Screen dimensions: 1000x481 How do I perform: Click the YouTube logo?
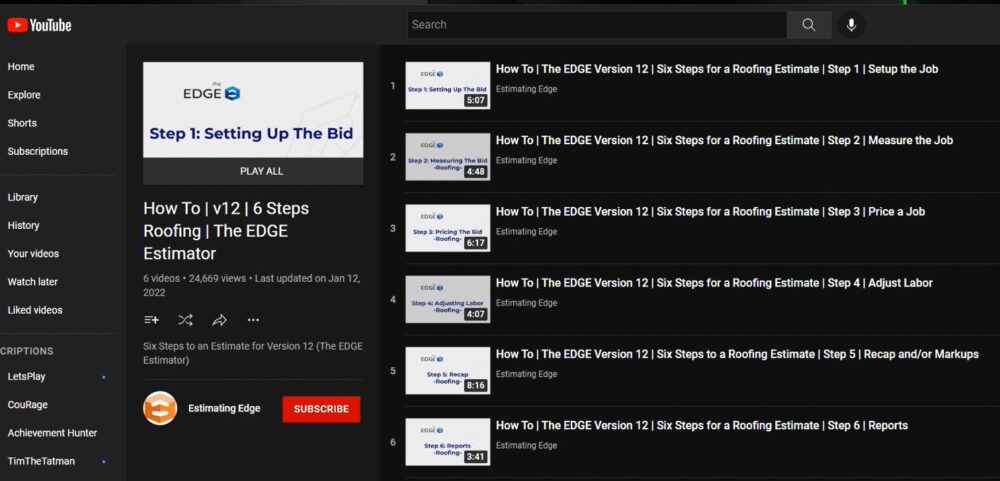tap(39, 25)
